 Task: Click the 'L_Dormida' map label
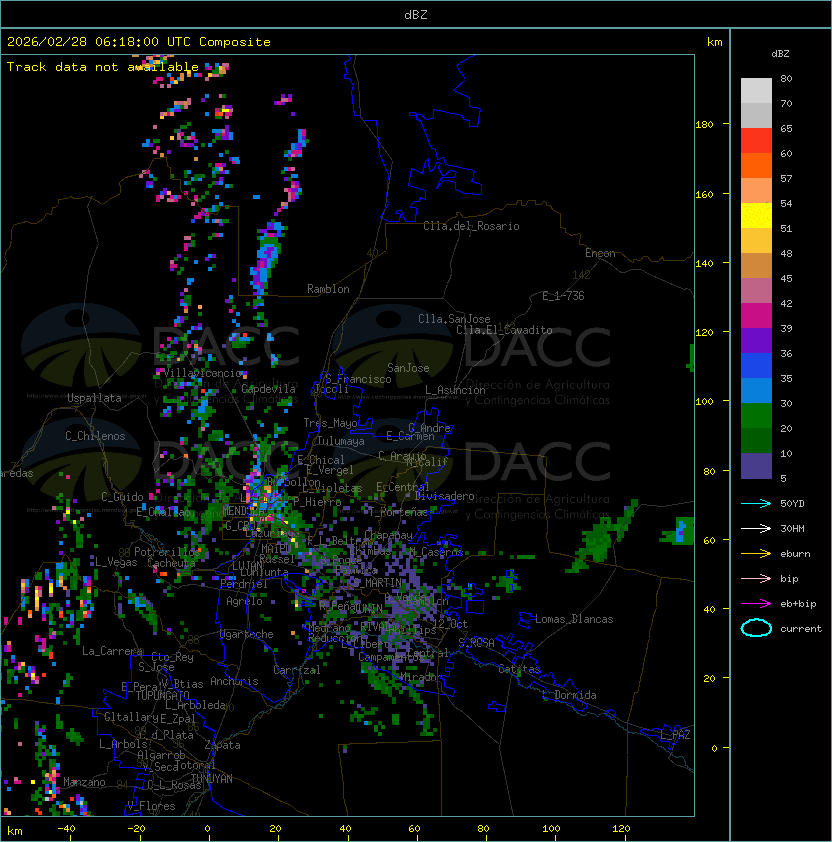click(569, 695)
